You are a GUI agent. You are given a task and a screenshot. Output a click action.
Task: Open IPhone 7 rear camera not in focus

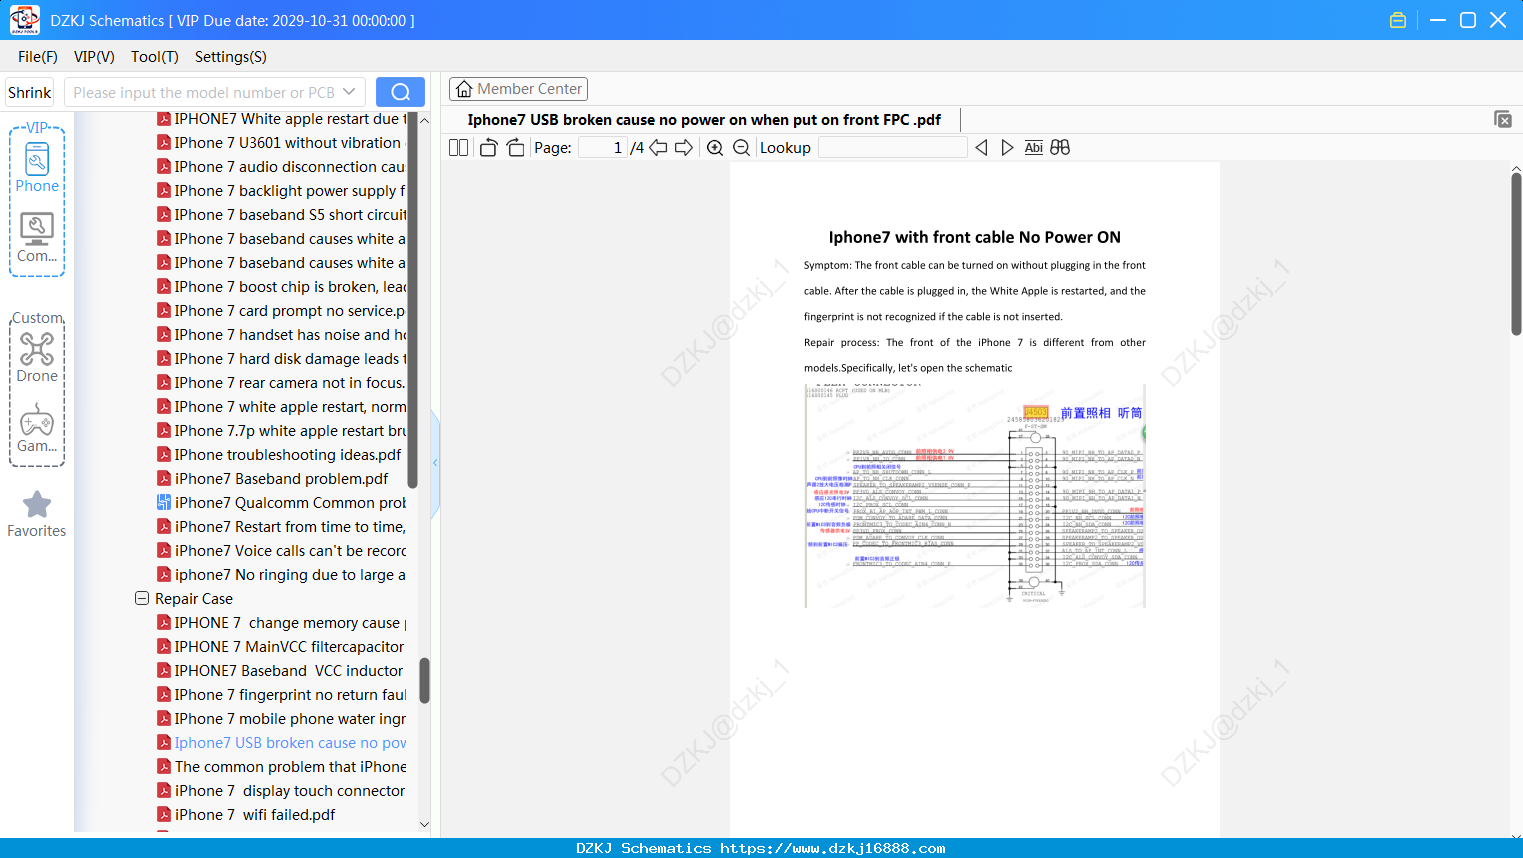[290, 383]
